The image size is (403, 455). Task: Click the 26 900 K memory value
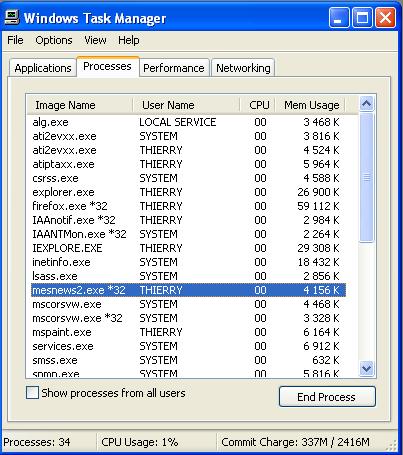(318, 192)
